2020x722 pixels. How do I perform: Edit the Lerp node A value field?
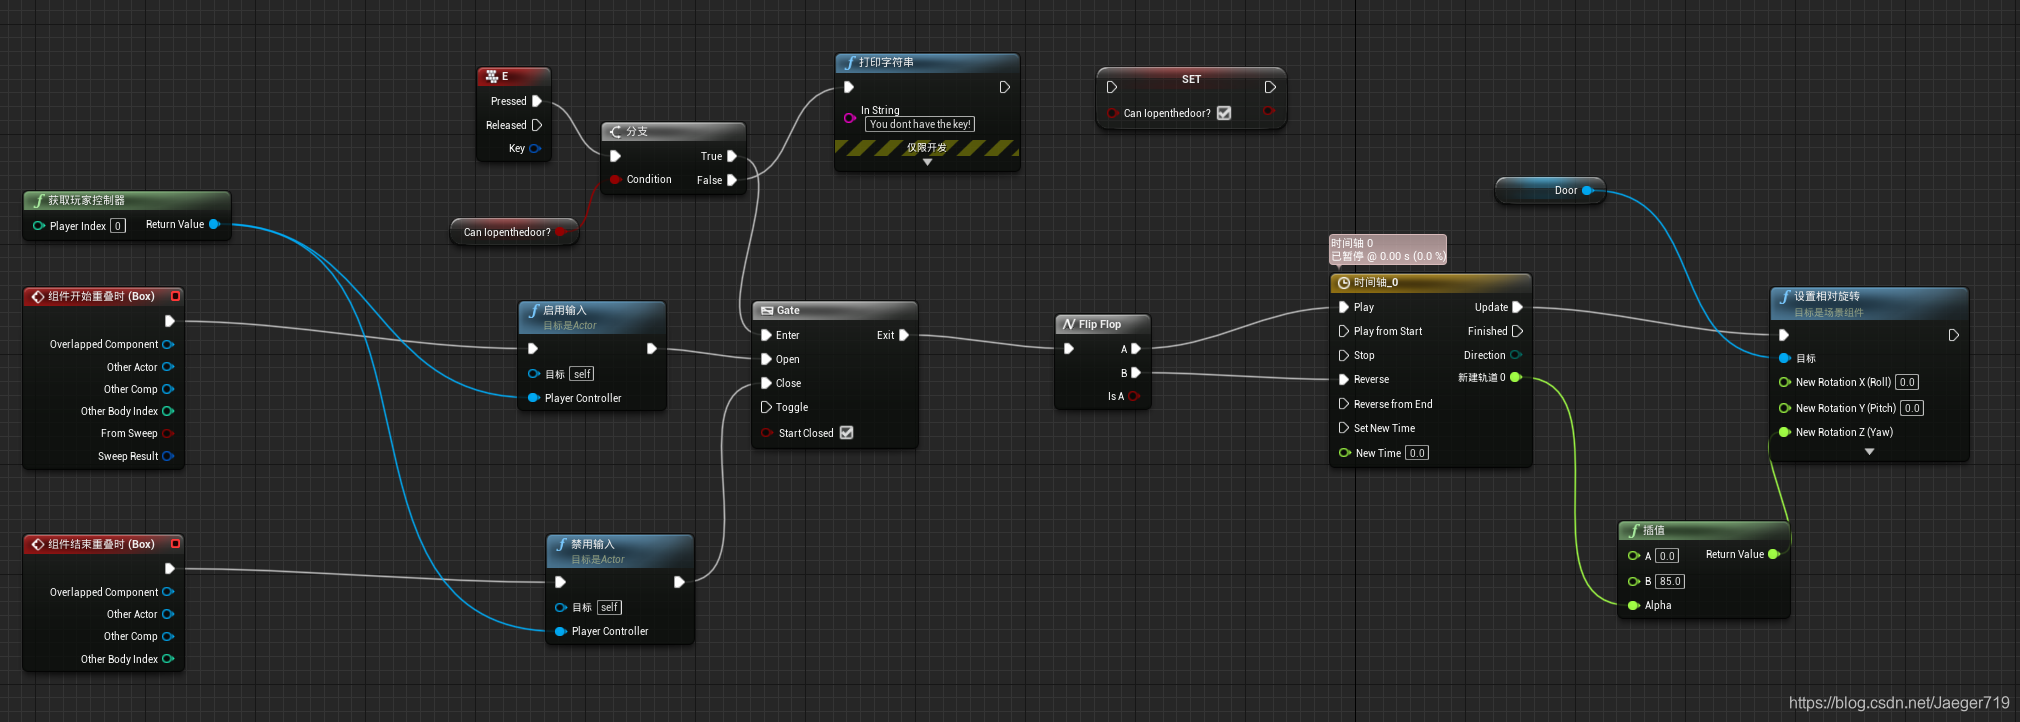point(1666,556)
